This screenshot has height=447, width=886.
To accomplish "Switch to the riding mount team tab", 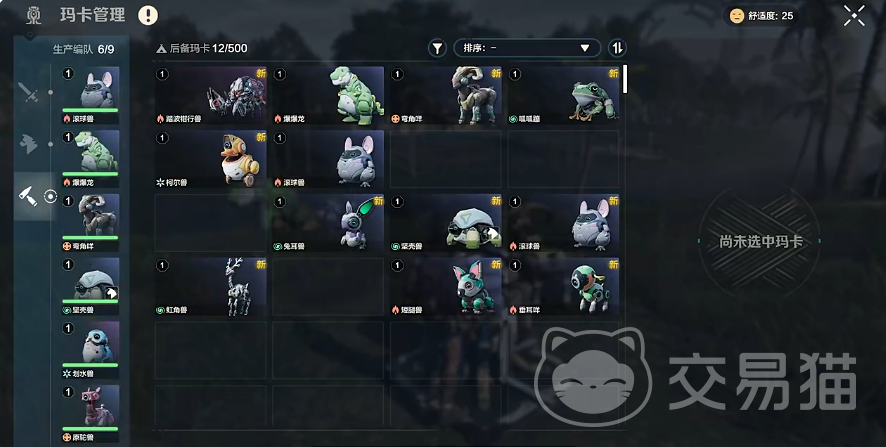I will [x=28, y=144].
